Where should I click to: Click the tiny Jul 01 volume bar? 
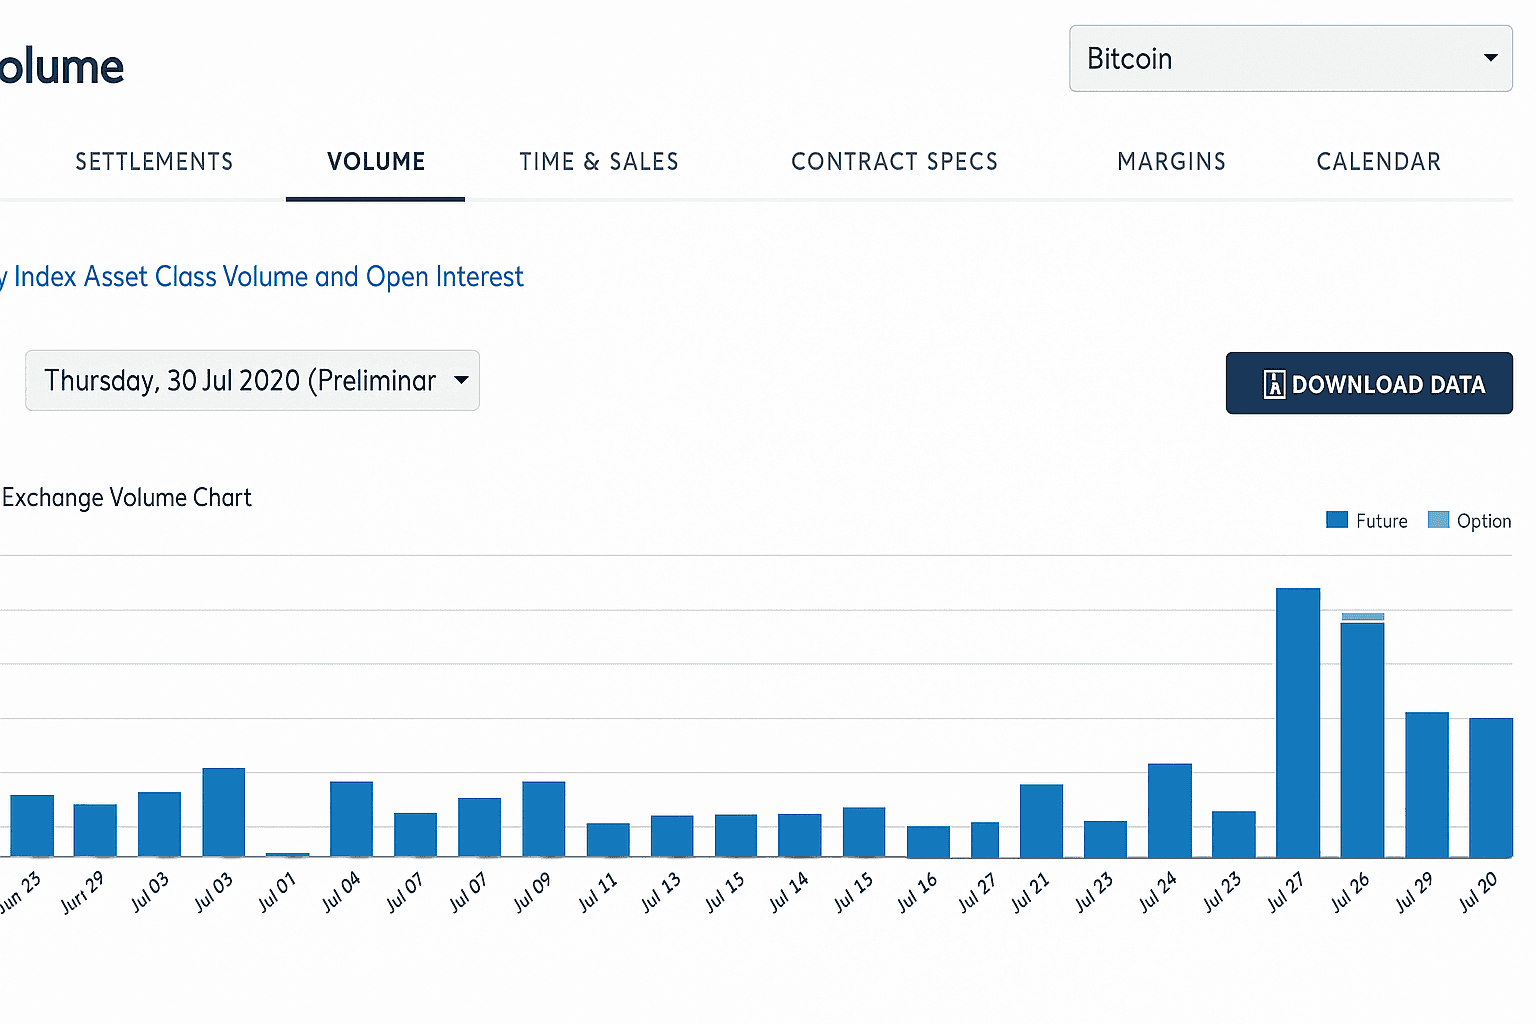[x=287, y=855]
